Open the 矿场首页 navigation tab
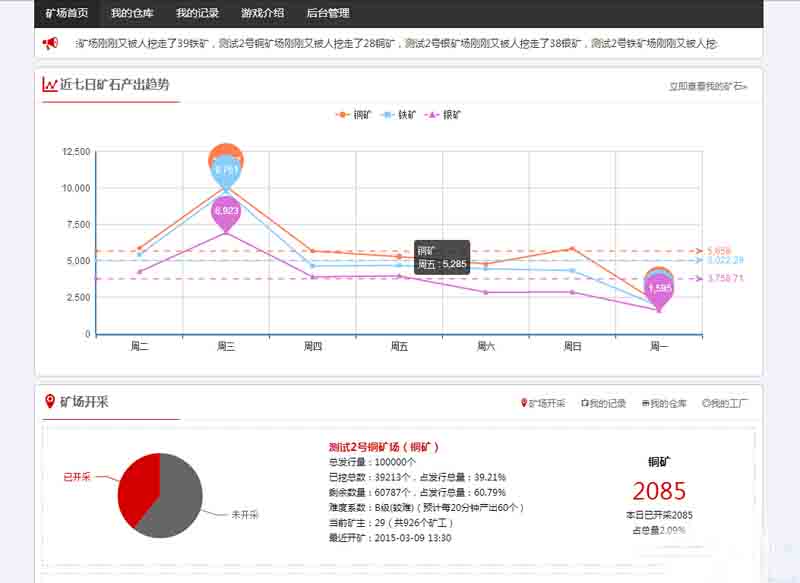800x583 pixels. pyautogui.click(x=67, y=13)
